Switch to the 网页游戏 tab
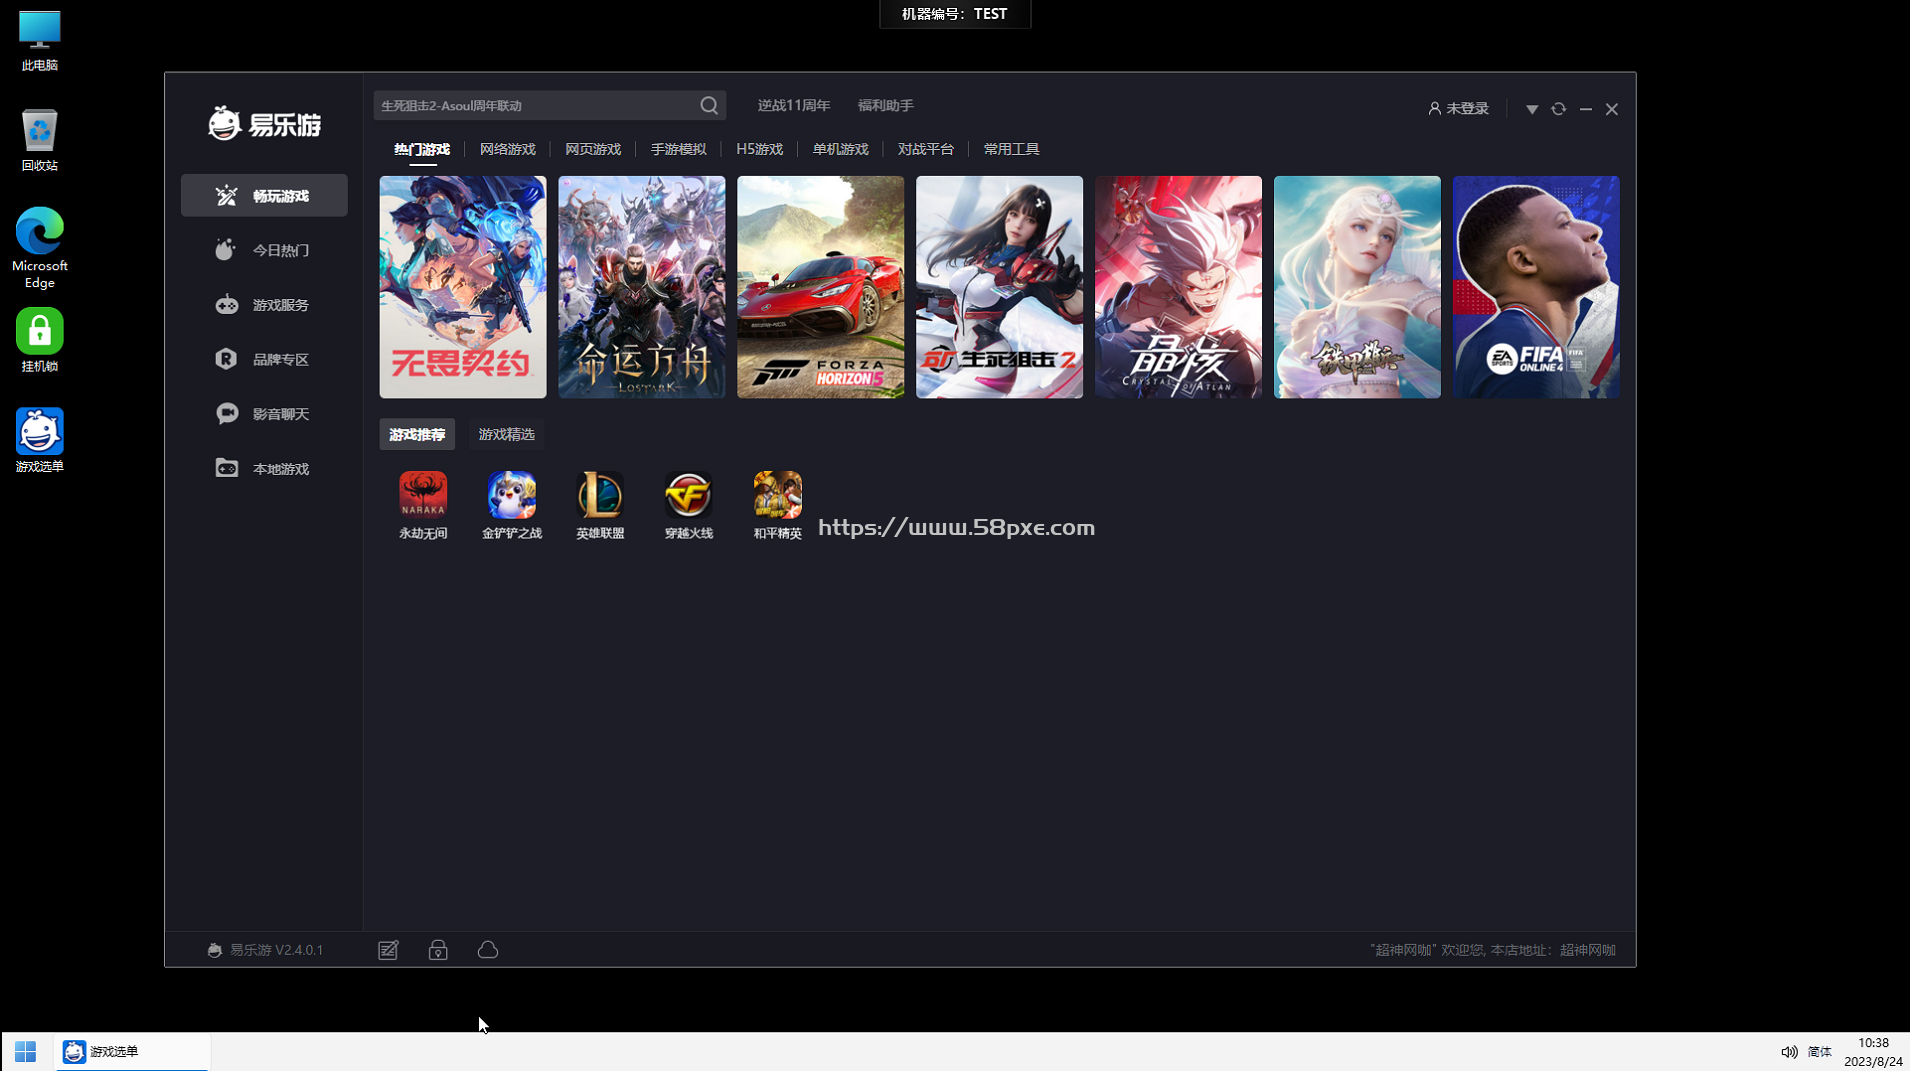 click(593, 149)
